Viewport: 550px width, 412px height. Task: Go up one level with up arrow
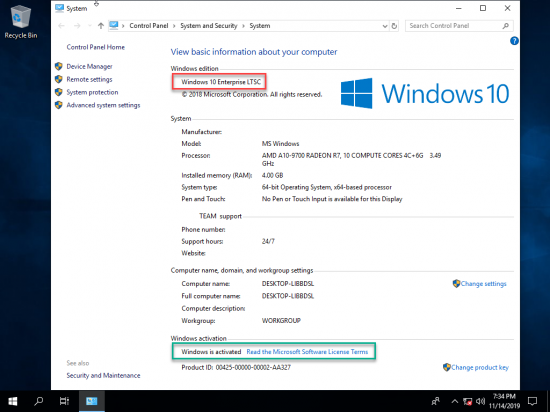(101, 26)
